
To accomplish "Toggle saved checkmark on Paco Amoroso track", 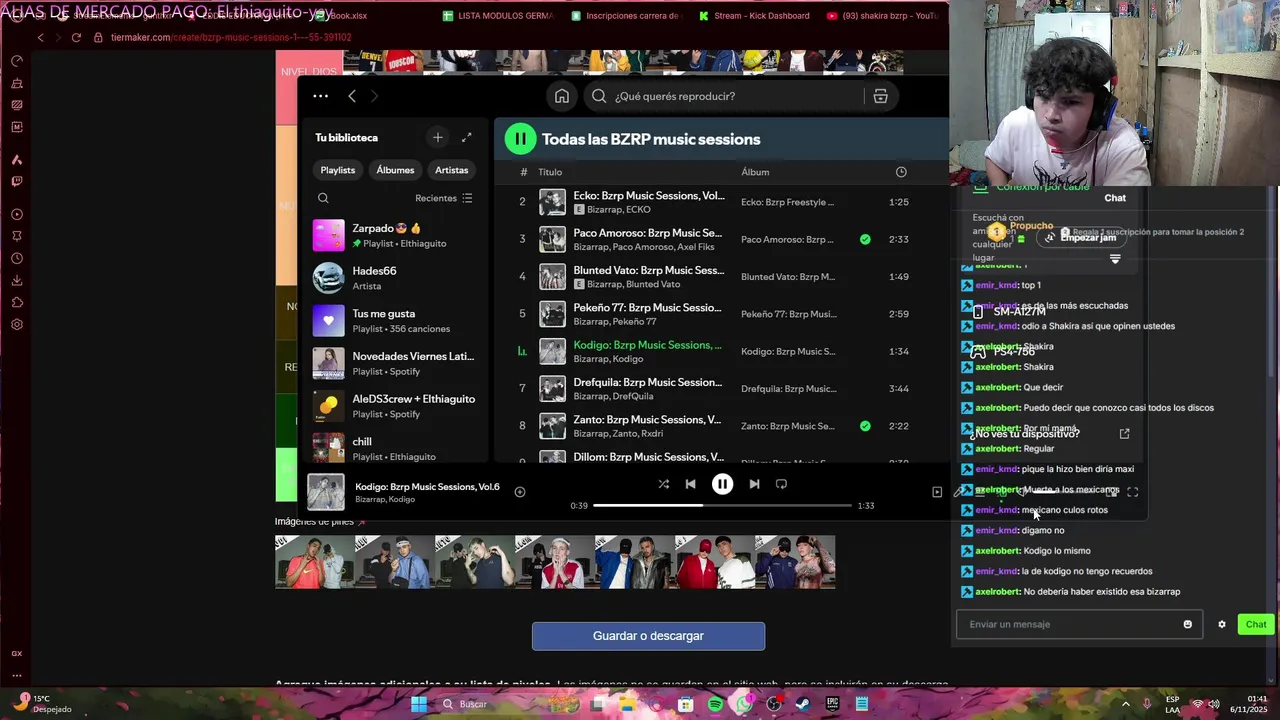I will pyautogui.click(x=865, y=239).
